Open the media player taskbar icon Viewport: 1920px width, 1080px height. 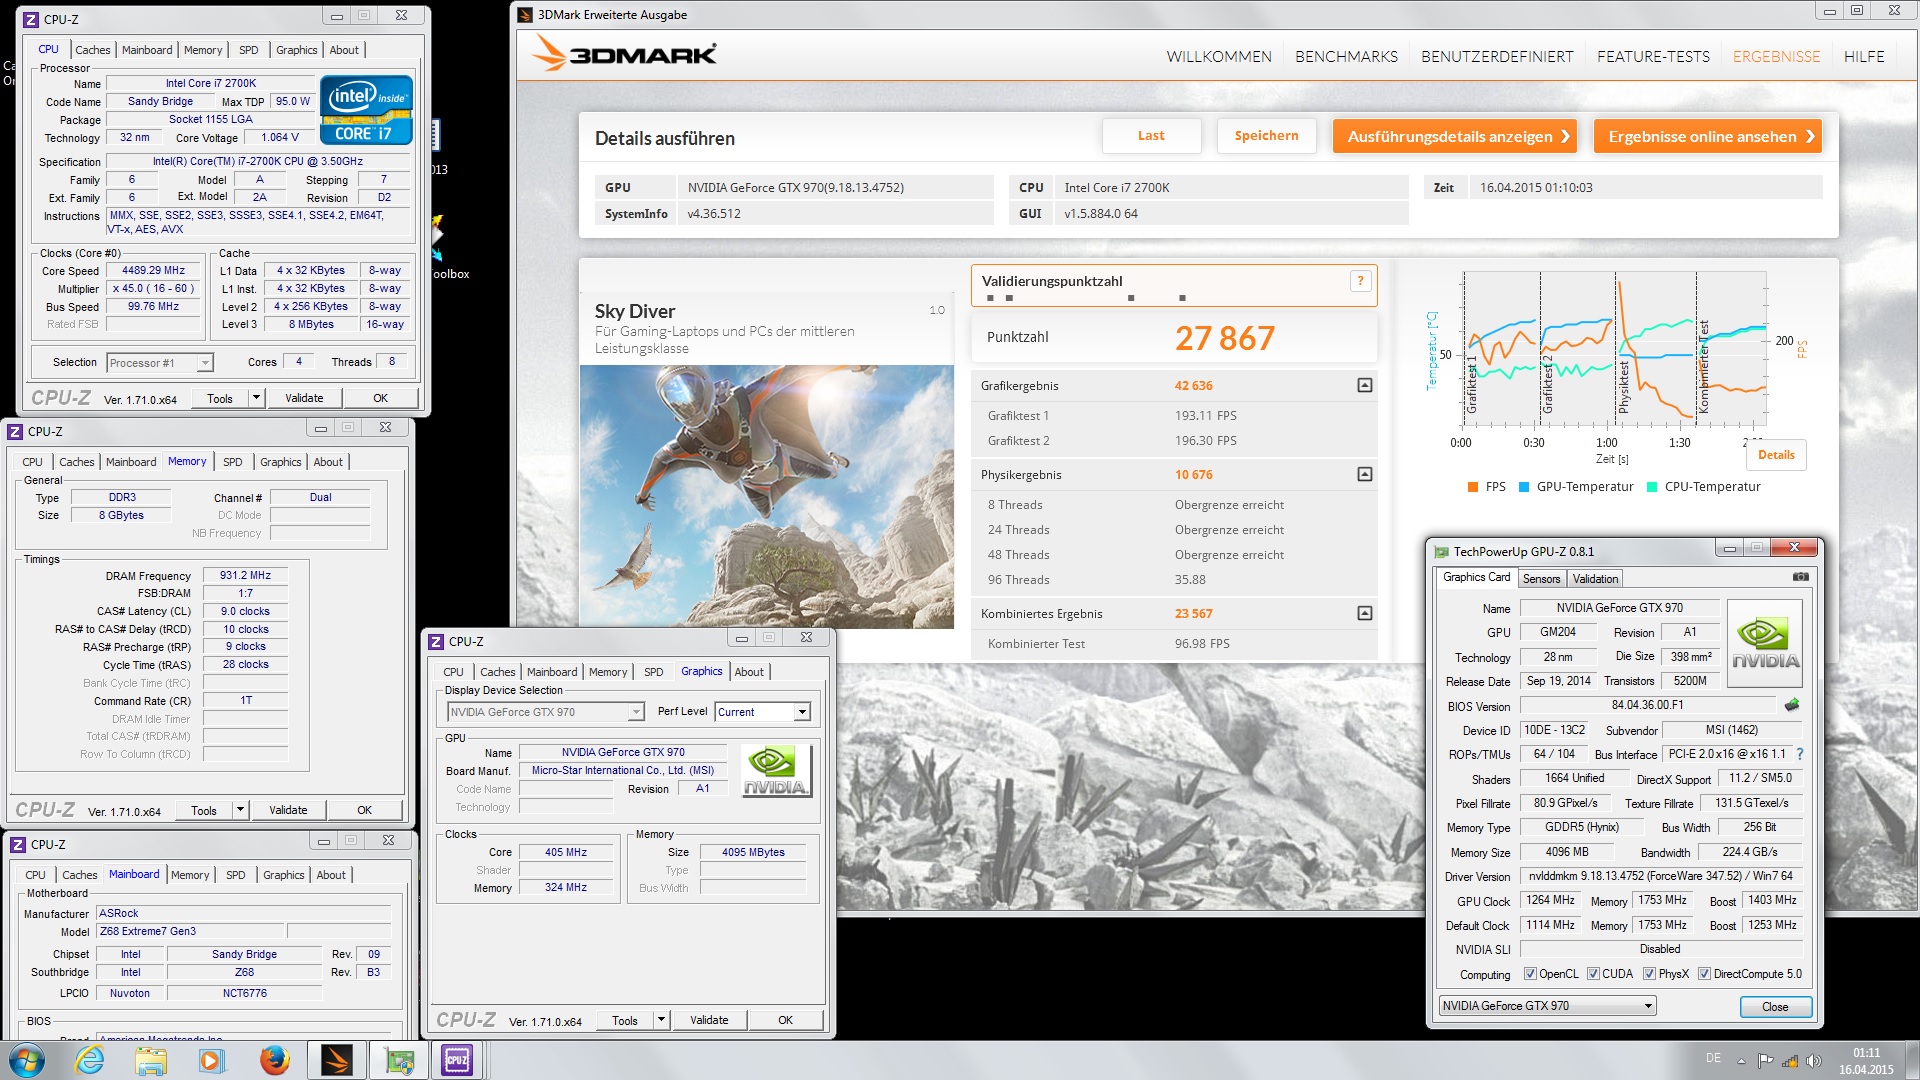point(212,1060)
